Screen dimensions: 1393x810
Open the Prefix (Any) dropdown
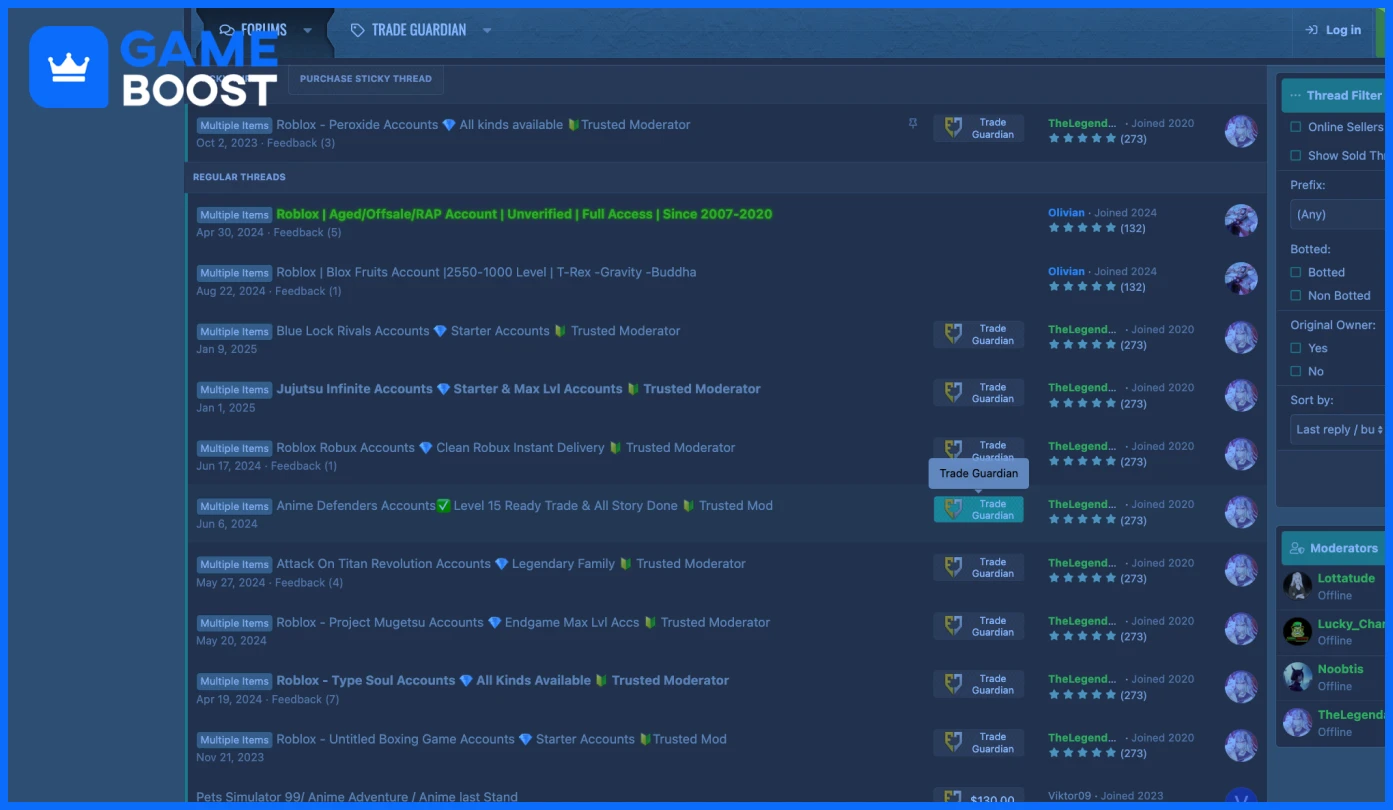pos(1338,214)
